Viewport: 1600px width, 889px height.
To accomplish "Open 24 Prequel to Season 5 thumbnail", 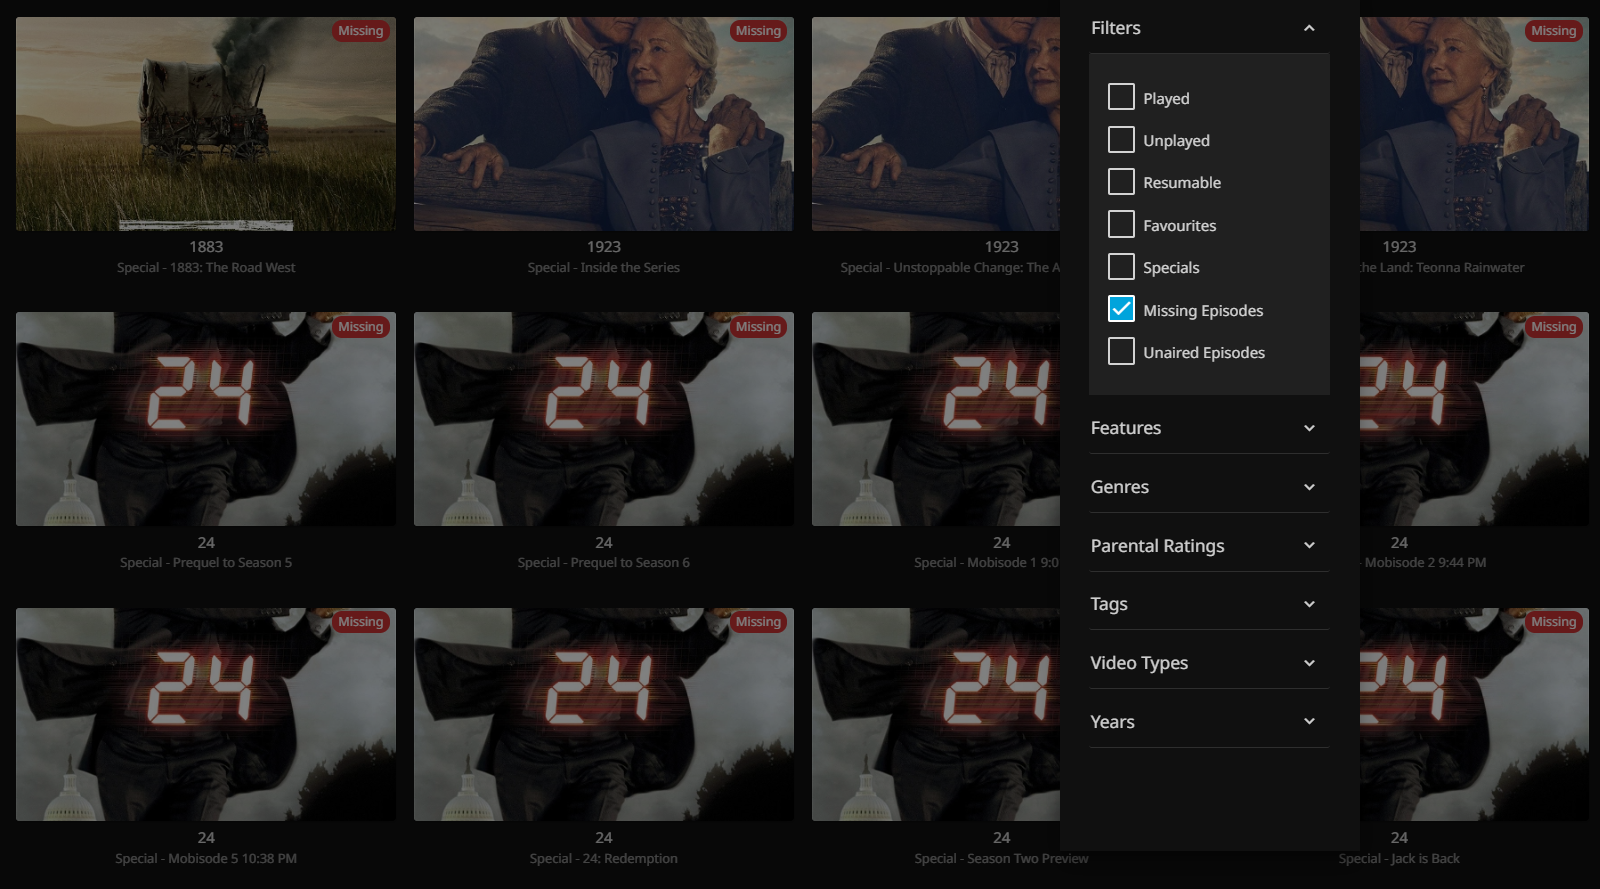I will point(205,419).
